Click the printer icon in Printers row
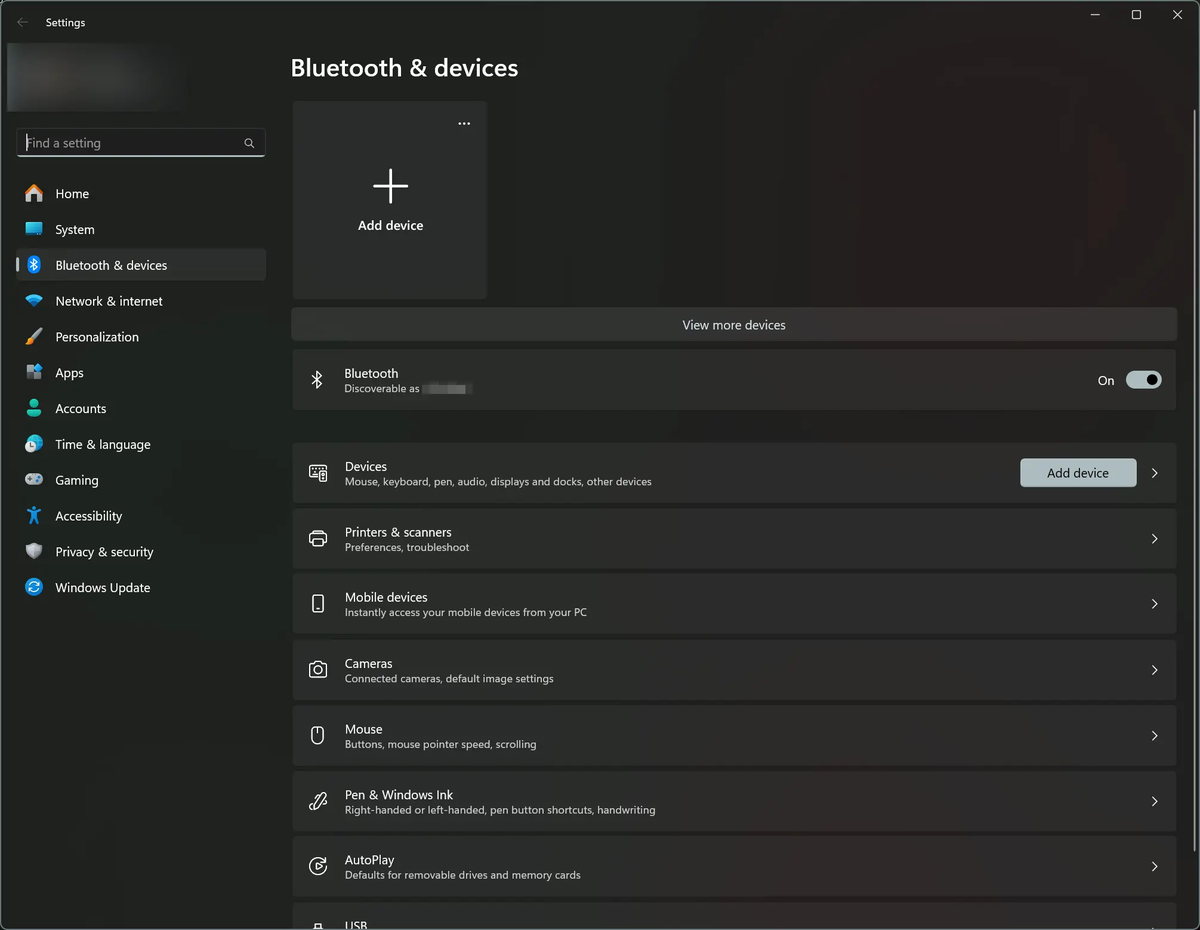Viewport: 1200px width, 930px height. click(318, 539)
